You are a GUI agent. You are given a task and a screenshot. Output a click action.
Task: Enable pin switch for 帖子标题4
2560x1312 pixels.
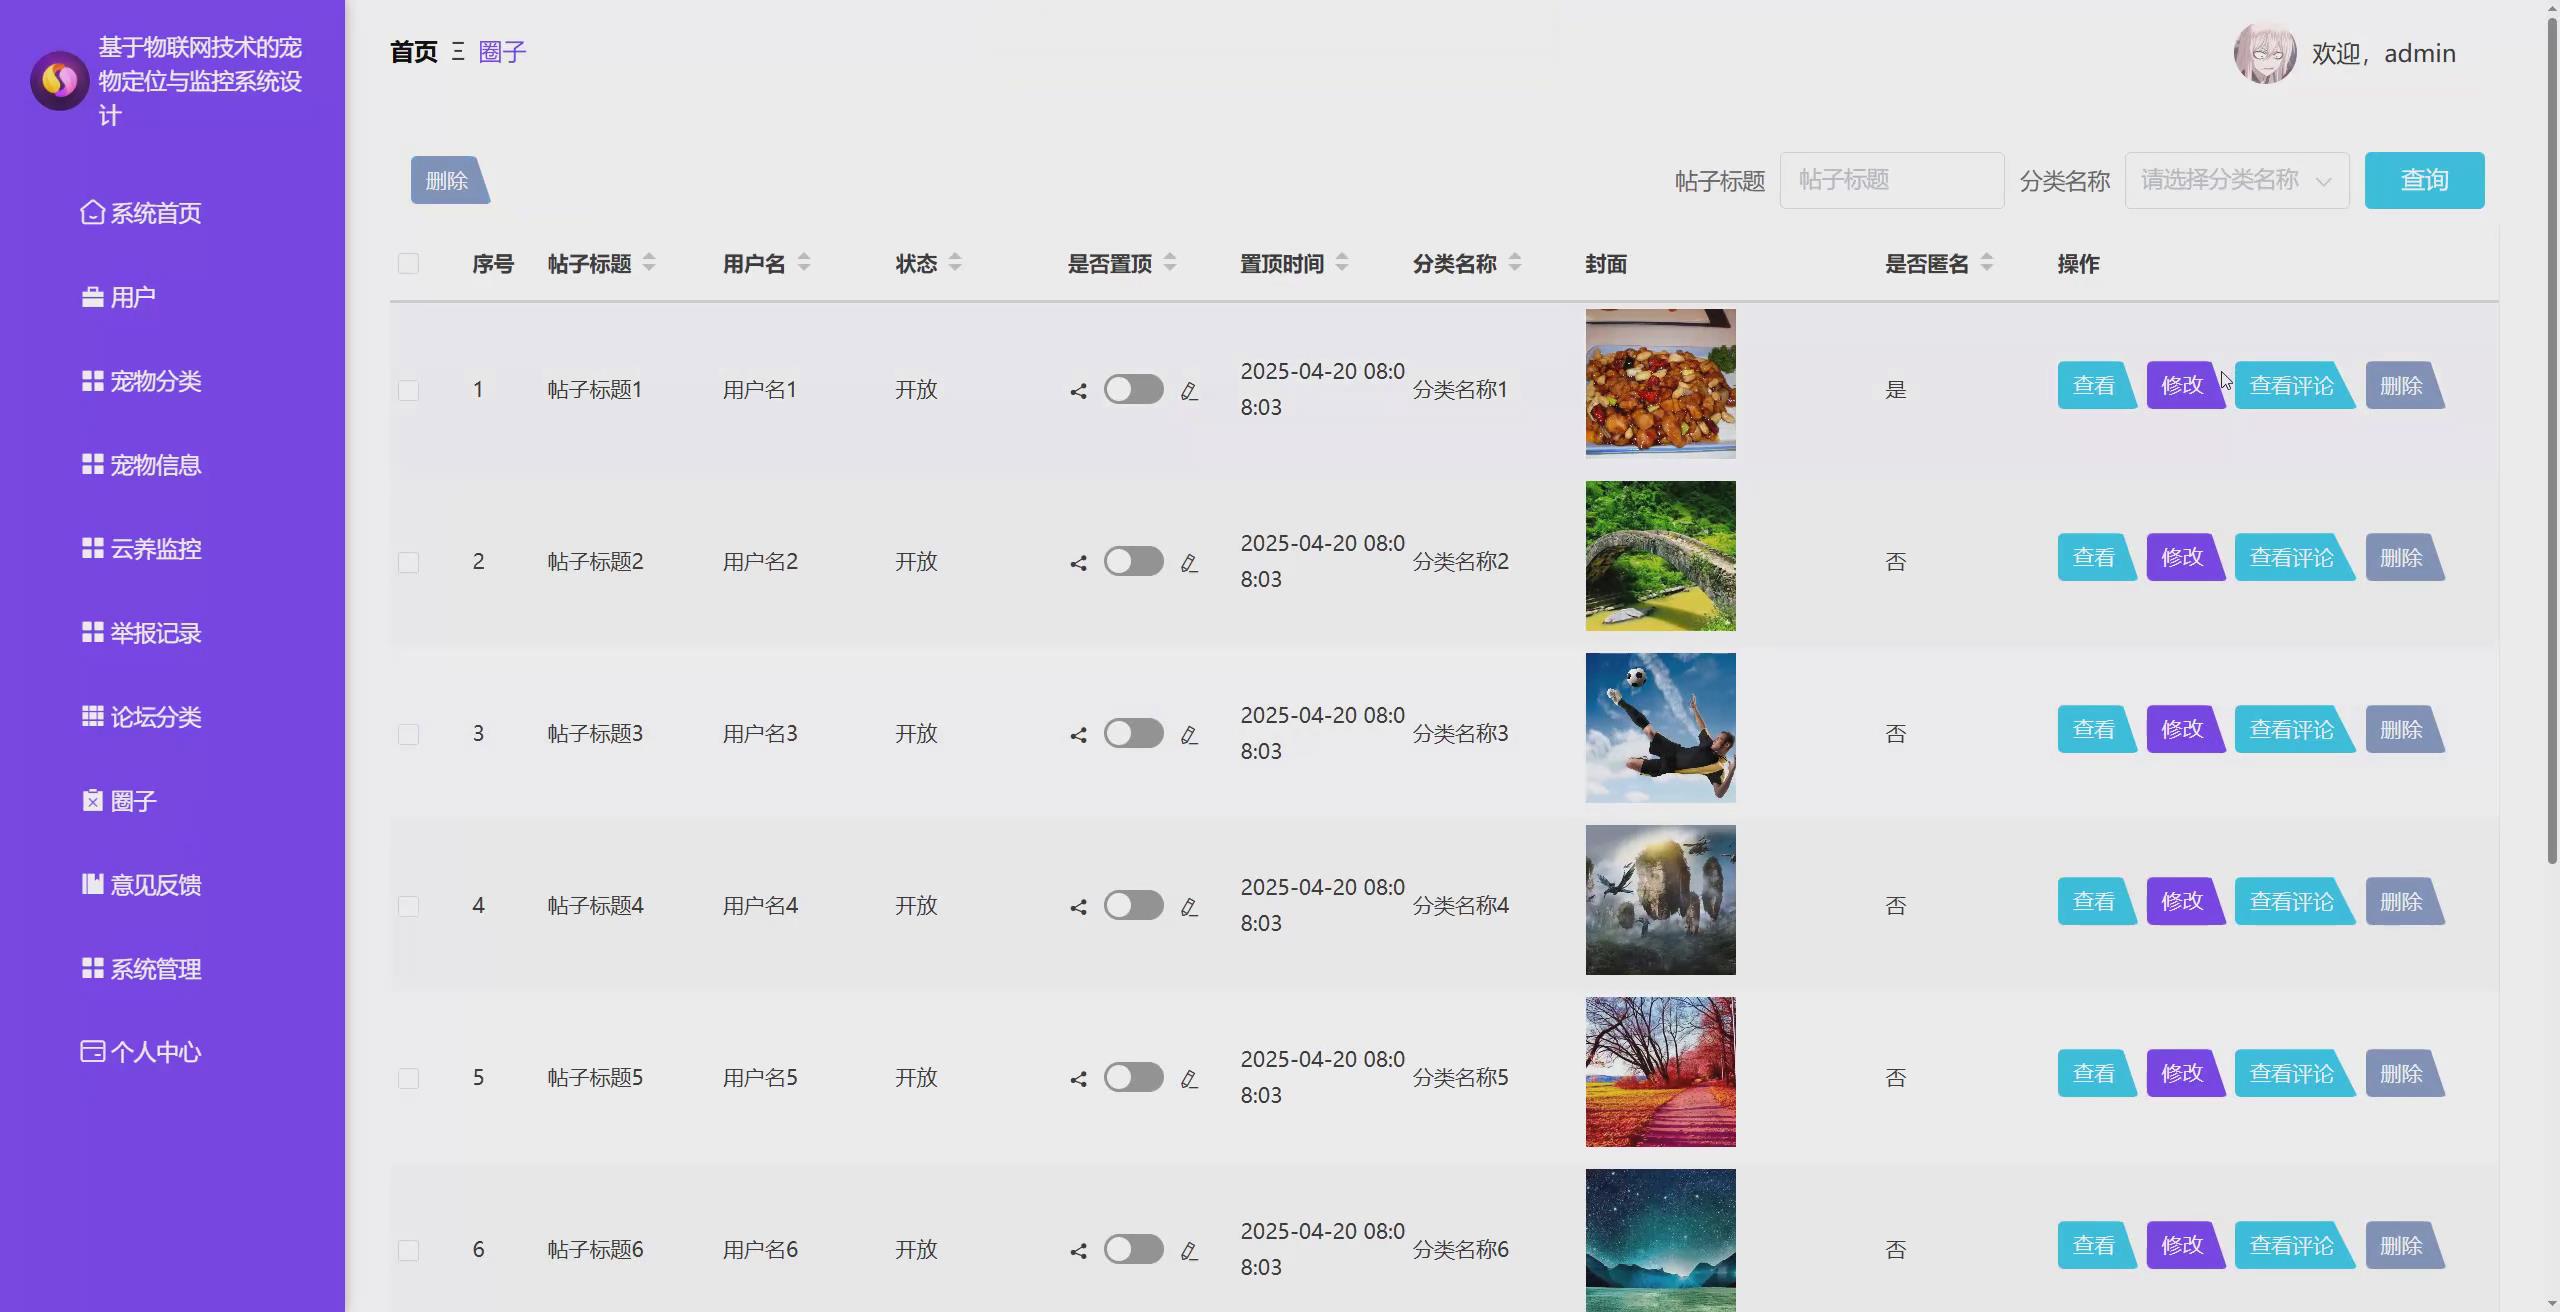pyautogui.click(x=1133, y=905)
